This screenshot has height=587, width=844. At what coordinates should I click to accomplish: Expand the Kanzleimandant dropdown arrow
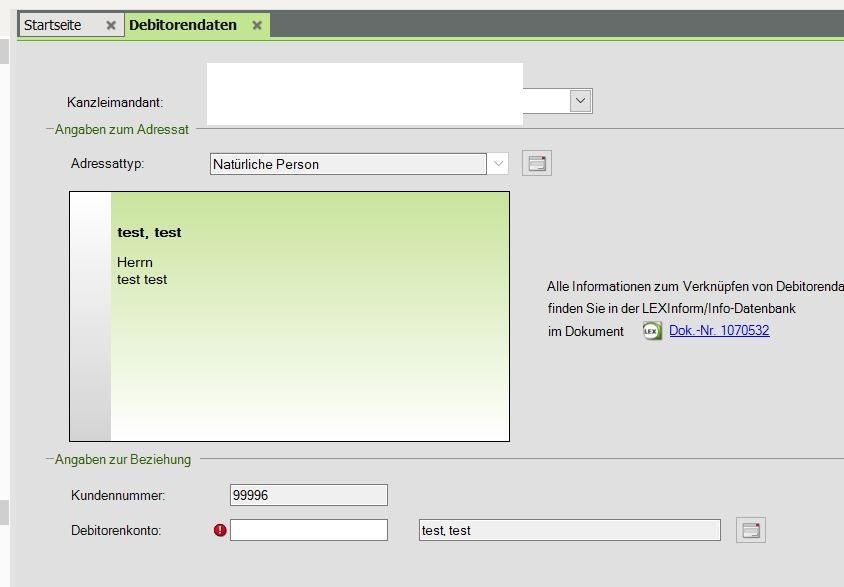(x=580, y=100)
